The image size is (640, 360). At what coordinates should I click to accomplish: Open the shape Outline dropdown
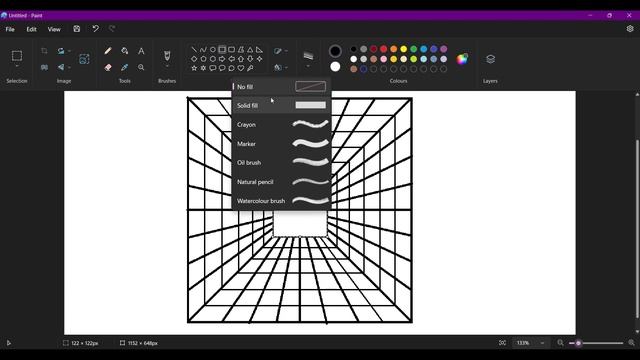pos(281,51)
